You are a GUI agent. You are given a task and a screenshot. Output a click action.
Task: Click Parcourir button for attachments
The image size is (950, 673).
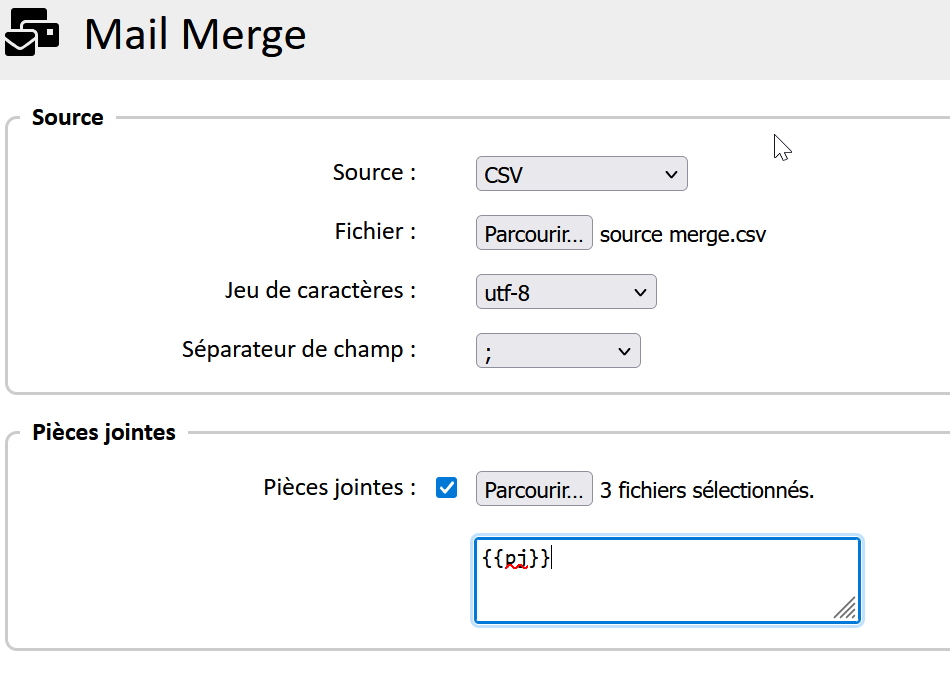coord(533,490)
